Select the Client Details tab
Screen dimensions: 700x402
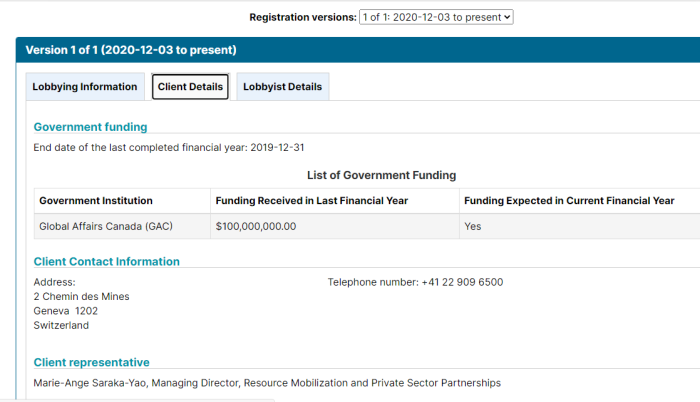pos(190,87)
